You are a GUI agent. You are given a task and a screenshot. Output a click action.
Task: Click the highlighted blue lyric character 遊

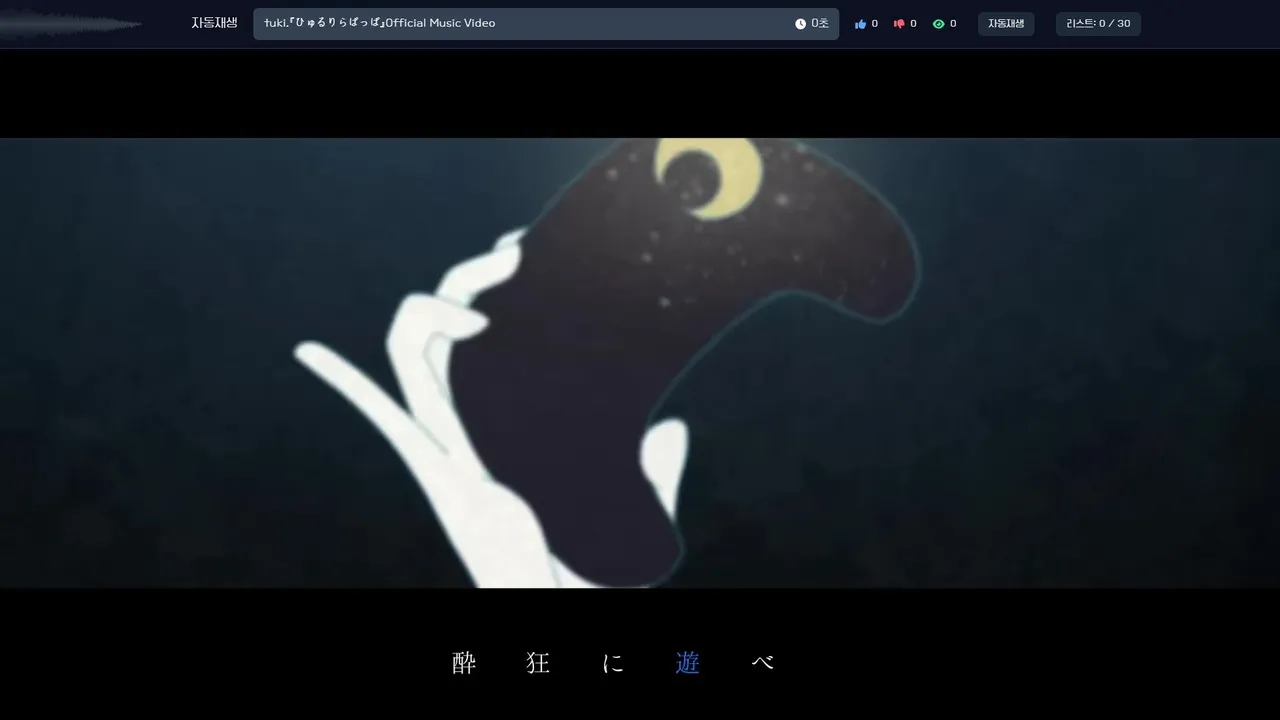(688, 663)
